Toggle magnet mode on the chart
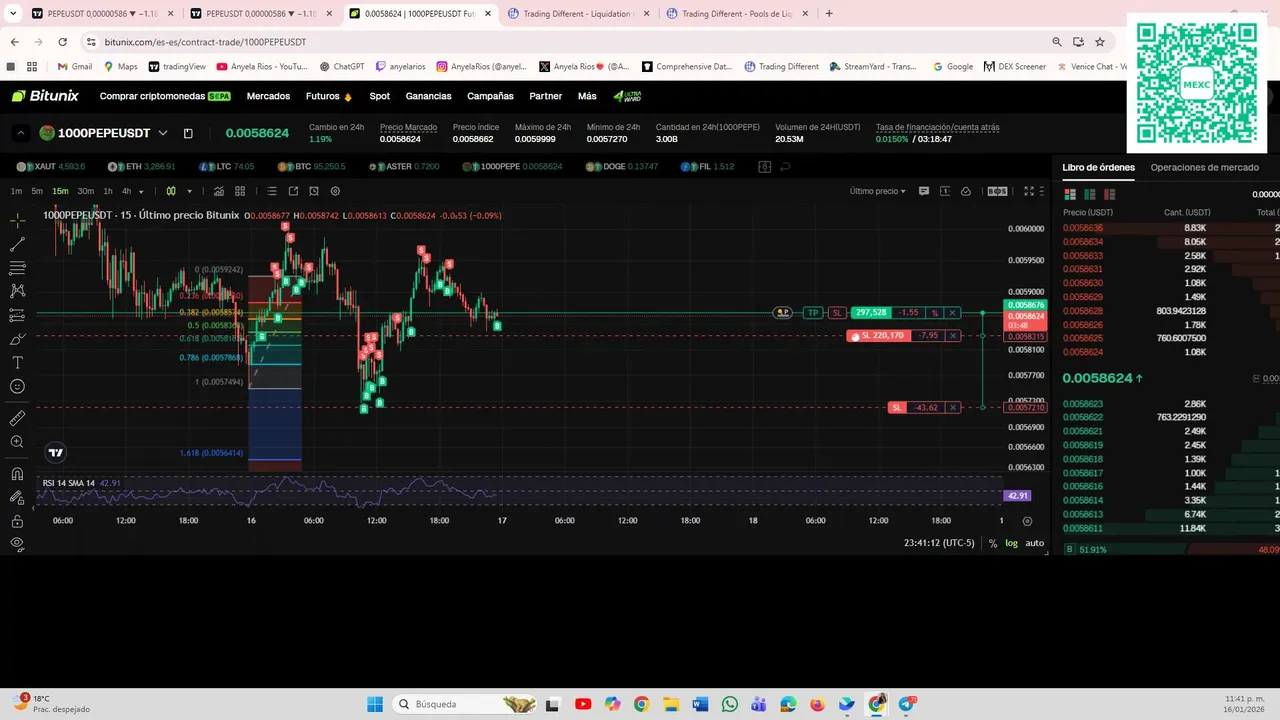Viewport: 1280px width, 720px height. click(17, 474)
